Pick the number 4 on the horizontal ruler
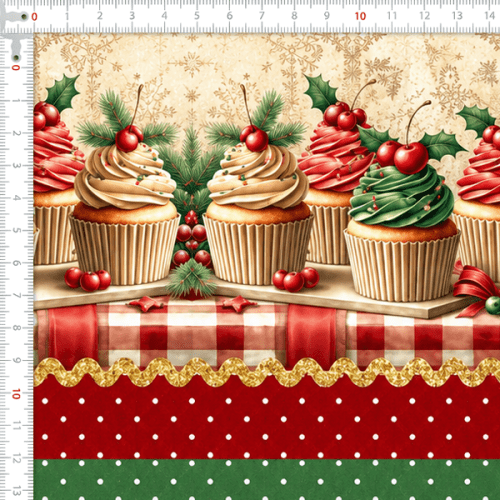The image size is (500, 500). pyautogui.click(x=164, y=16)
